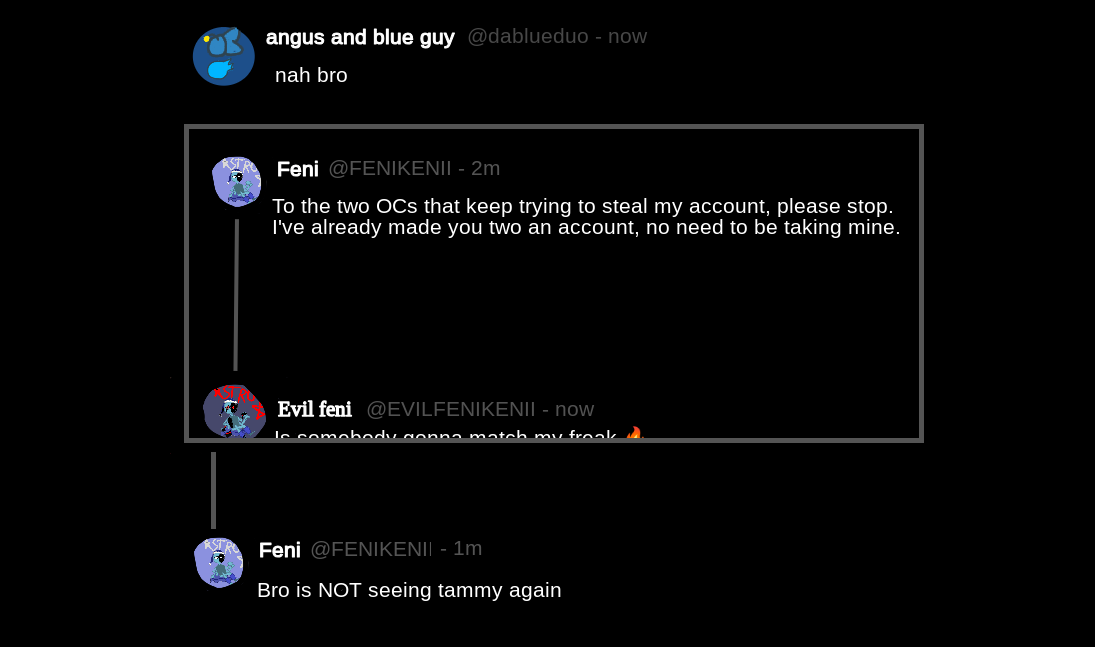The width and height of the screenshot is (1095, 647).
Task: Open Evil feni's red-scribbled avatar
Action: (234, 411)
